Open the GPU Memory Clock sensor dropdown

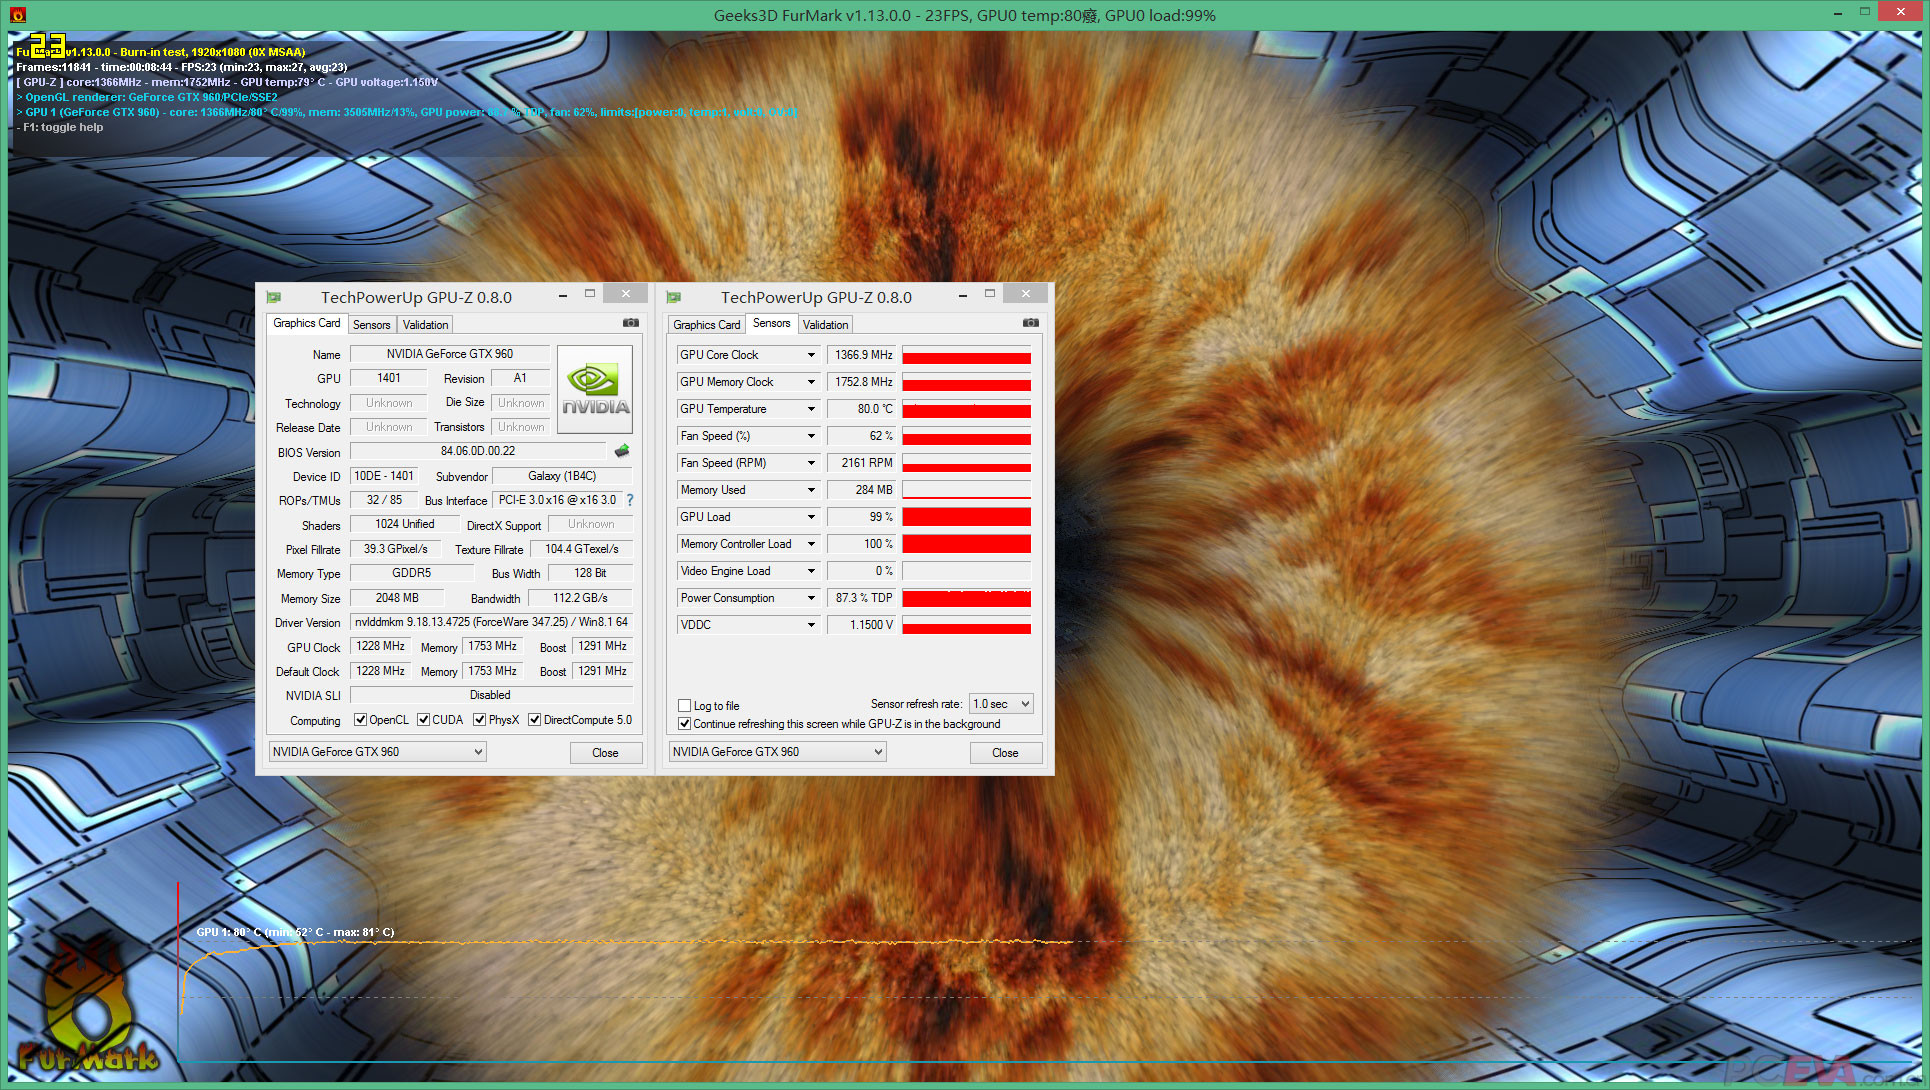coord(811,382)
